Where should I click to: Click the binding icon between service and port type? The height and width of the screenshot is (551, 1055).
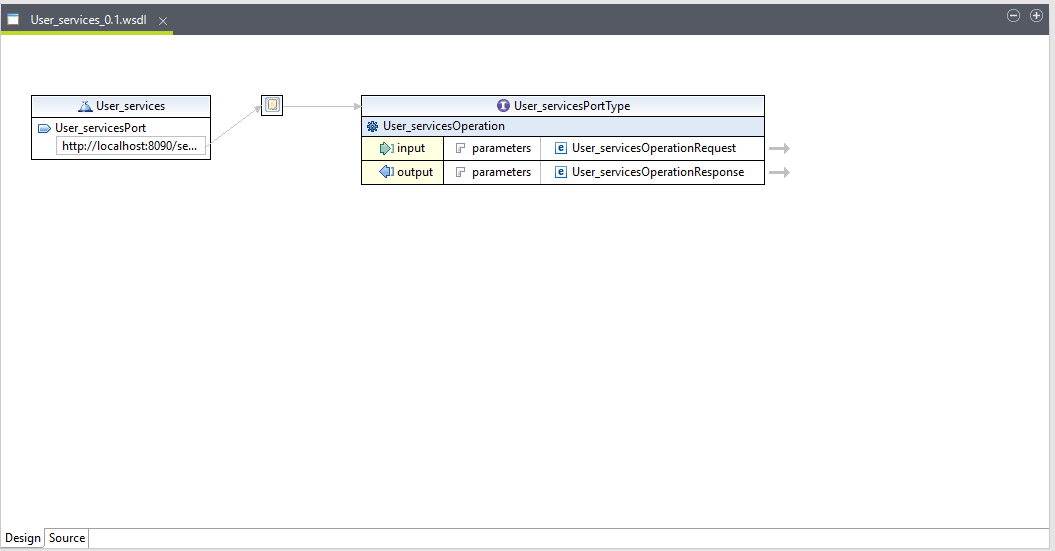click(272, 105)
